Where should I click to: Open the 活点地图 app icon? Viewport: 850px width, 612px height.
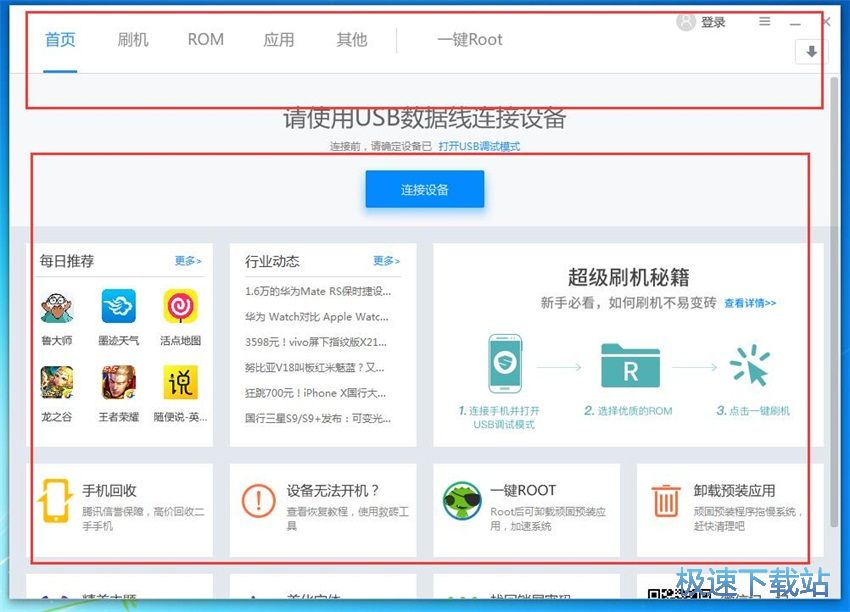[x=181, y=306]
